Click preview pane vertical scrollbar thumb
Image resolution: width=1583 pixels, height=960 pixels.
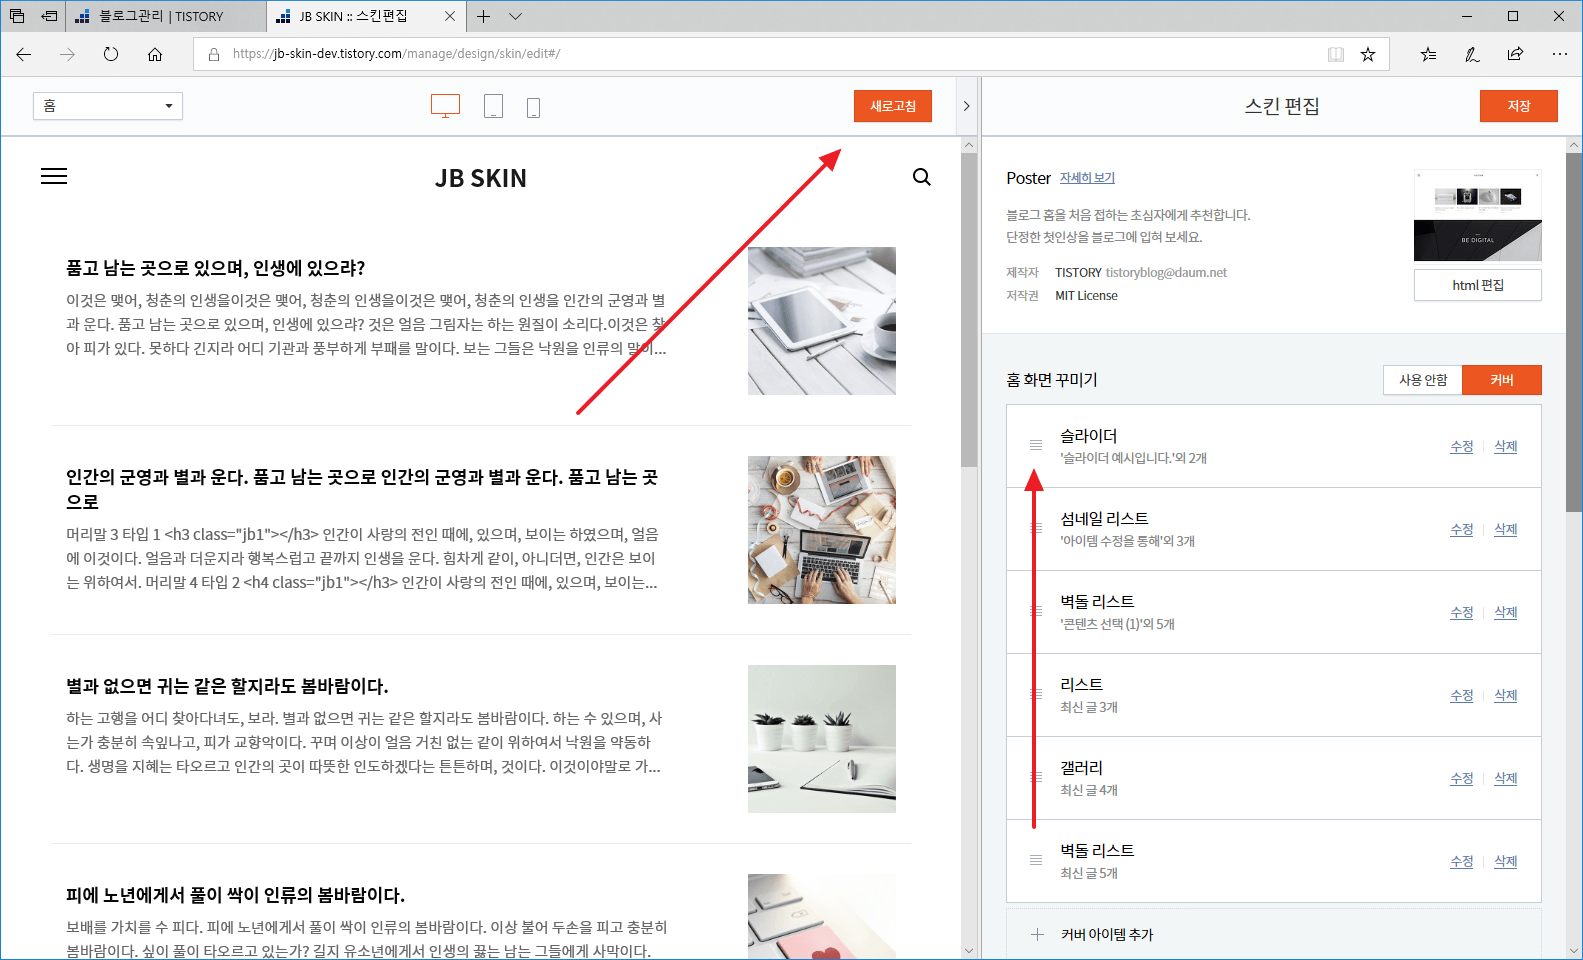coord(968,310)
